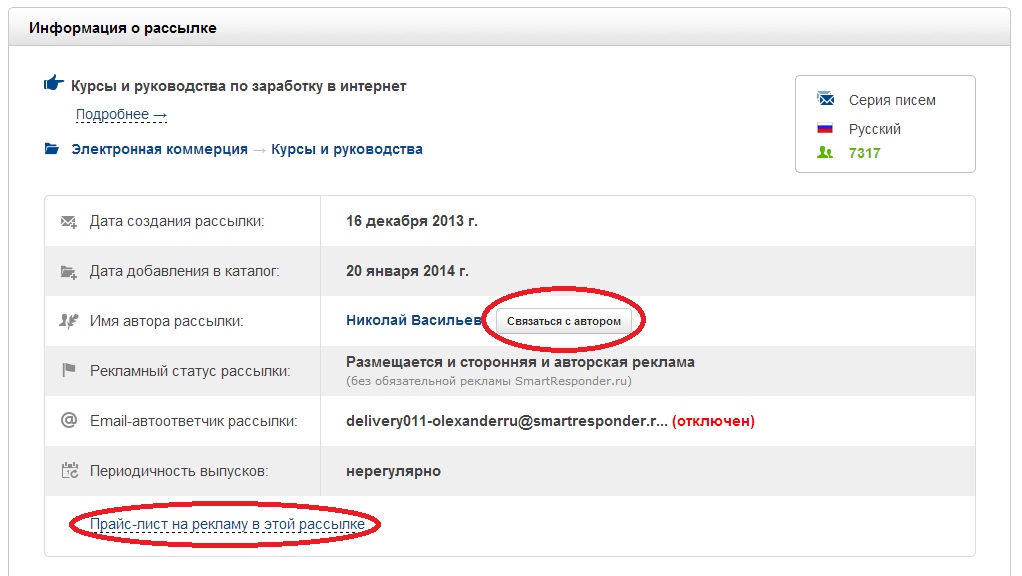
Task: Expand details via the Подробнее link
Action: click(x=121, y=115)
